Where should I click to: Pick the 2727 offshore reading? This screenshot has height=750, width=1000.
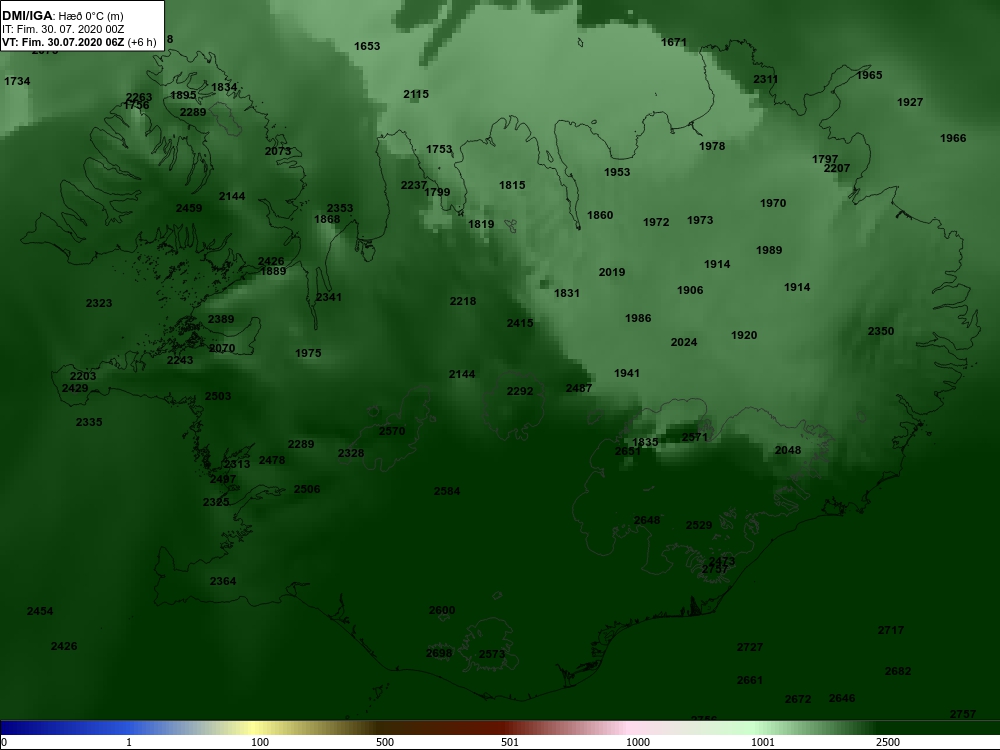750,647
